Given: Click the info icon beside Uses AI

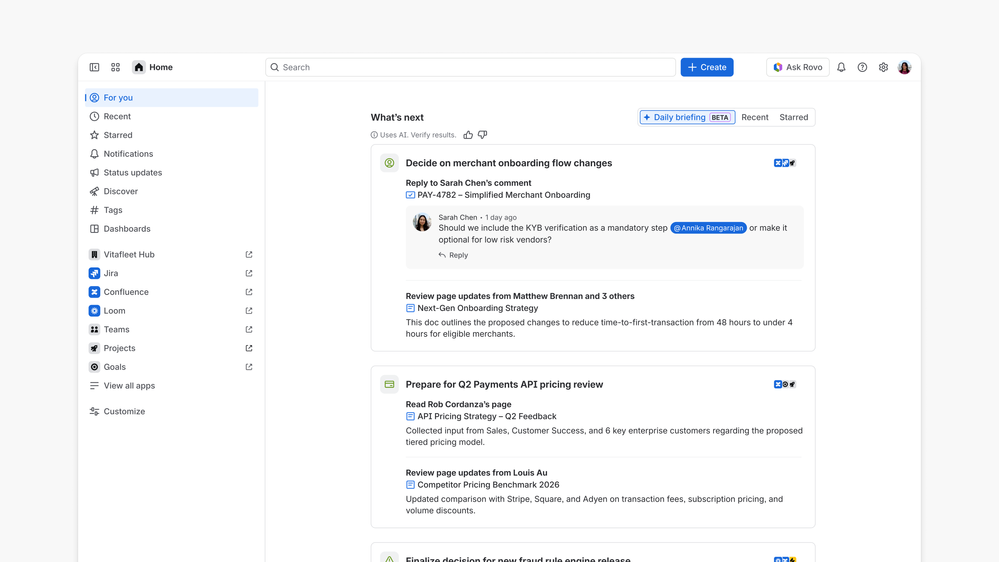Looking at the screenshot, I should tap(374, 135).
